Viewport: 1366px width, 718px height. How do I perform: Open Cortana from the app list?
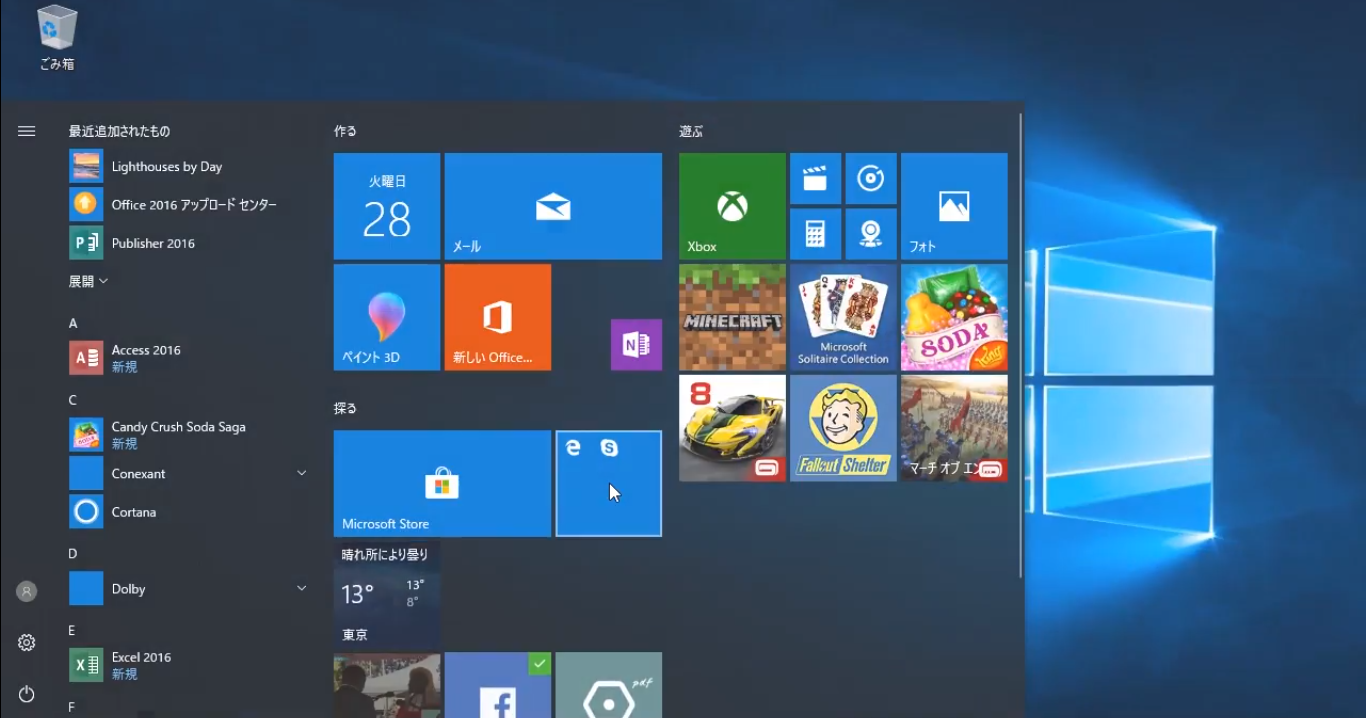tap(188, 512)
